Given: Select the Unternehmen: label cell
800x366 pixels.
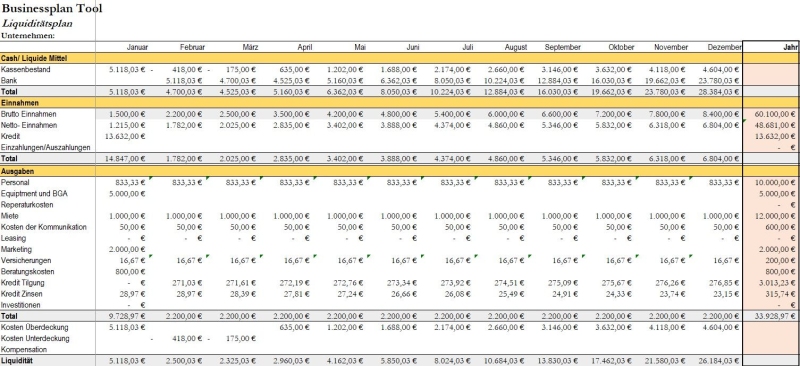Looking at the screenshot, I should (x=28, y=36).
